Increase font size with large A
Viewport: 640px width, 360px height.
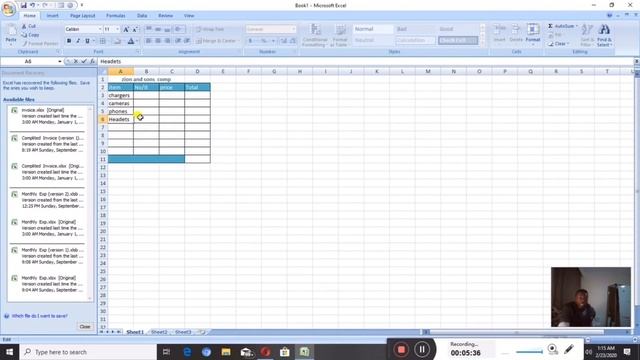coord(126,29)
